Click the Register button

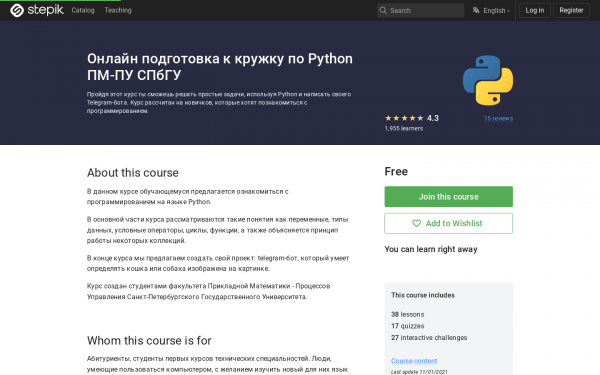click(x=571, y=10)
